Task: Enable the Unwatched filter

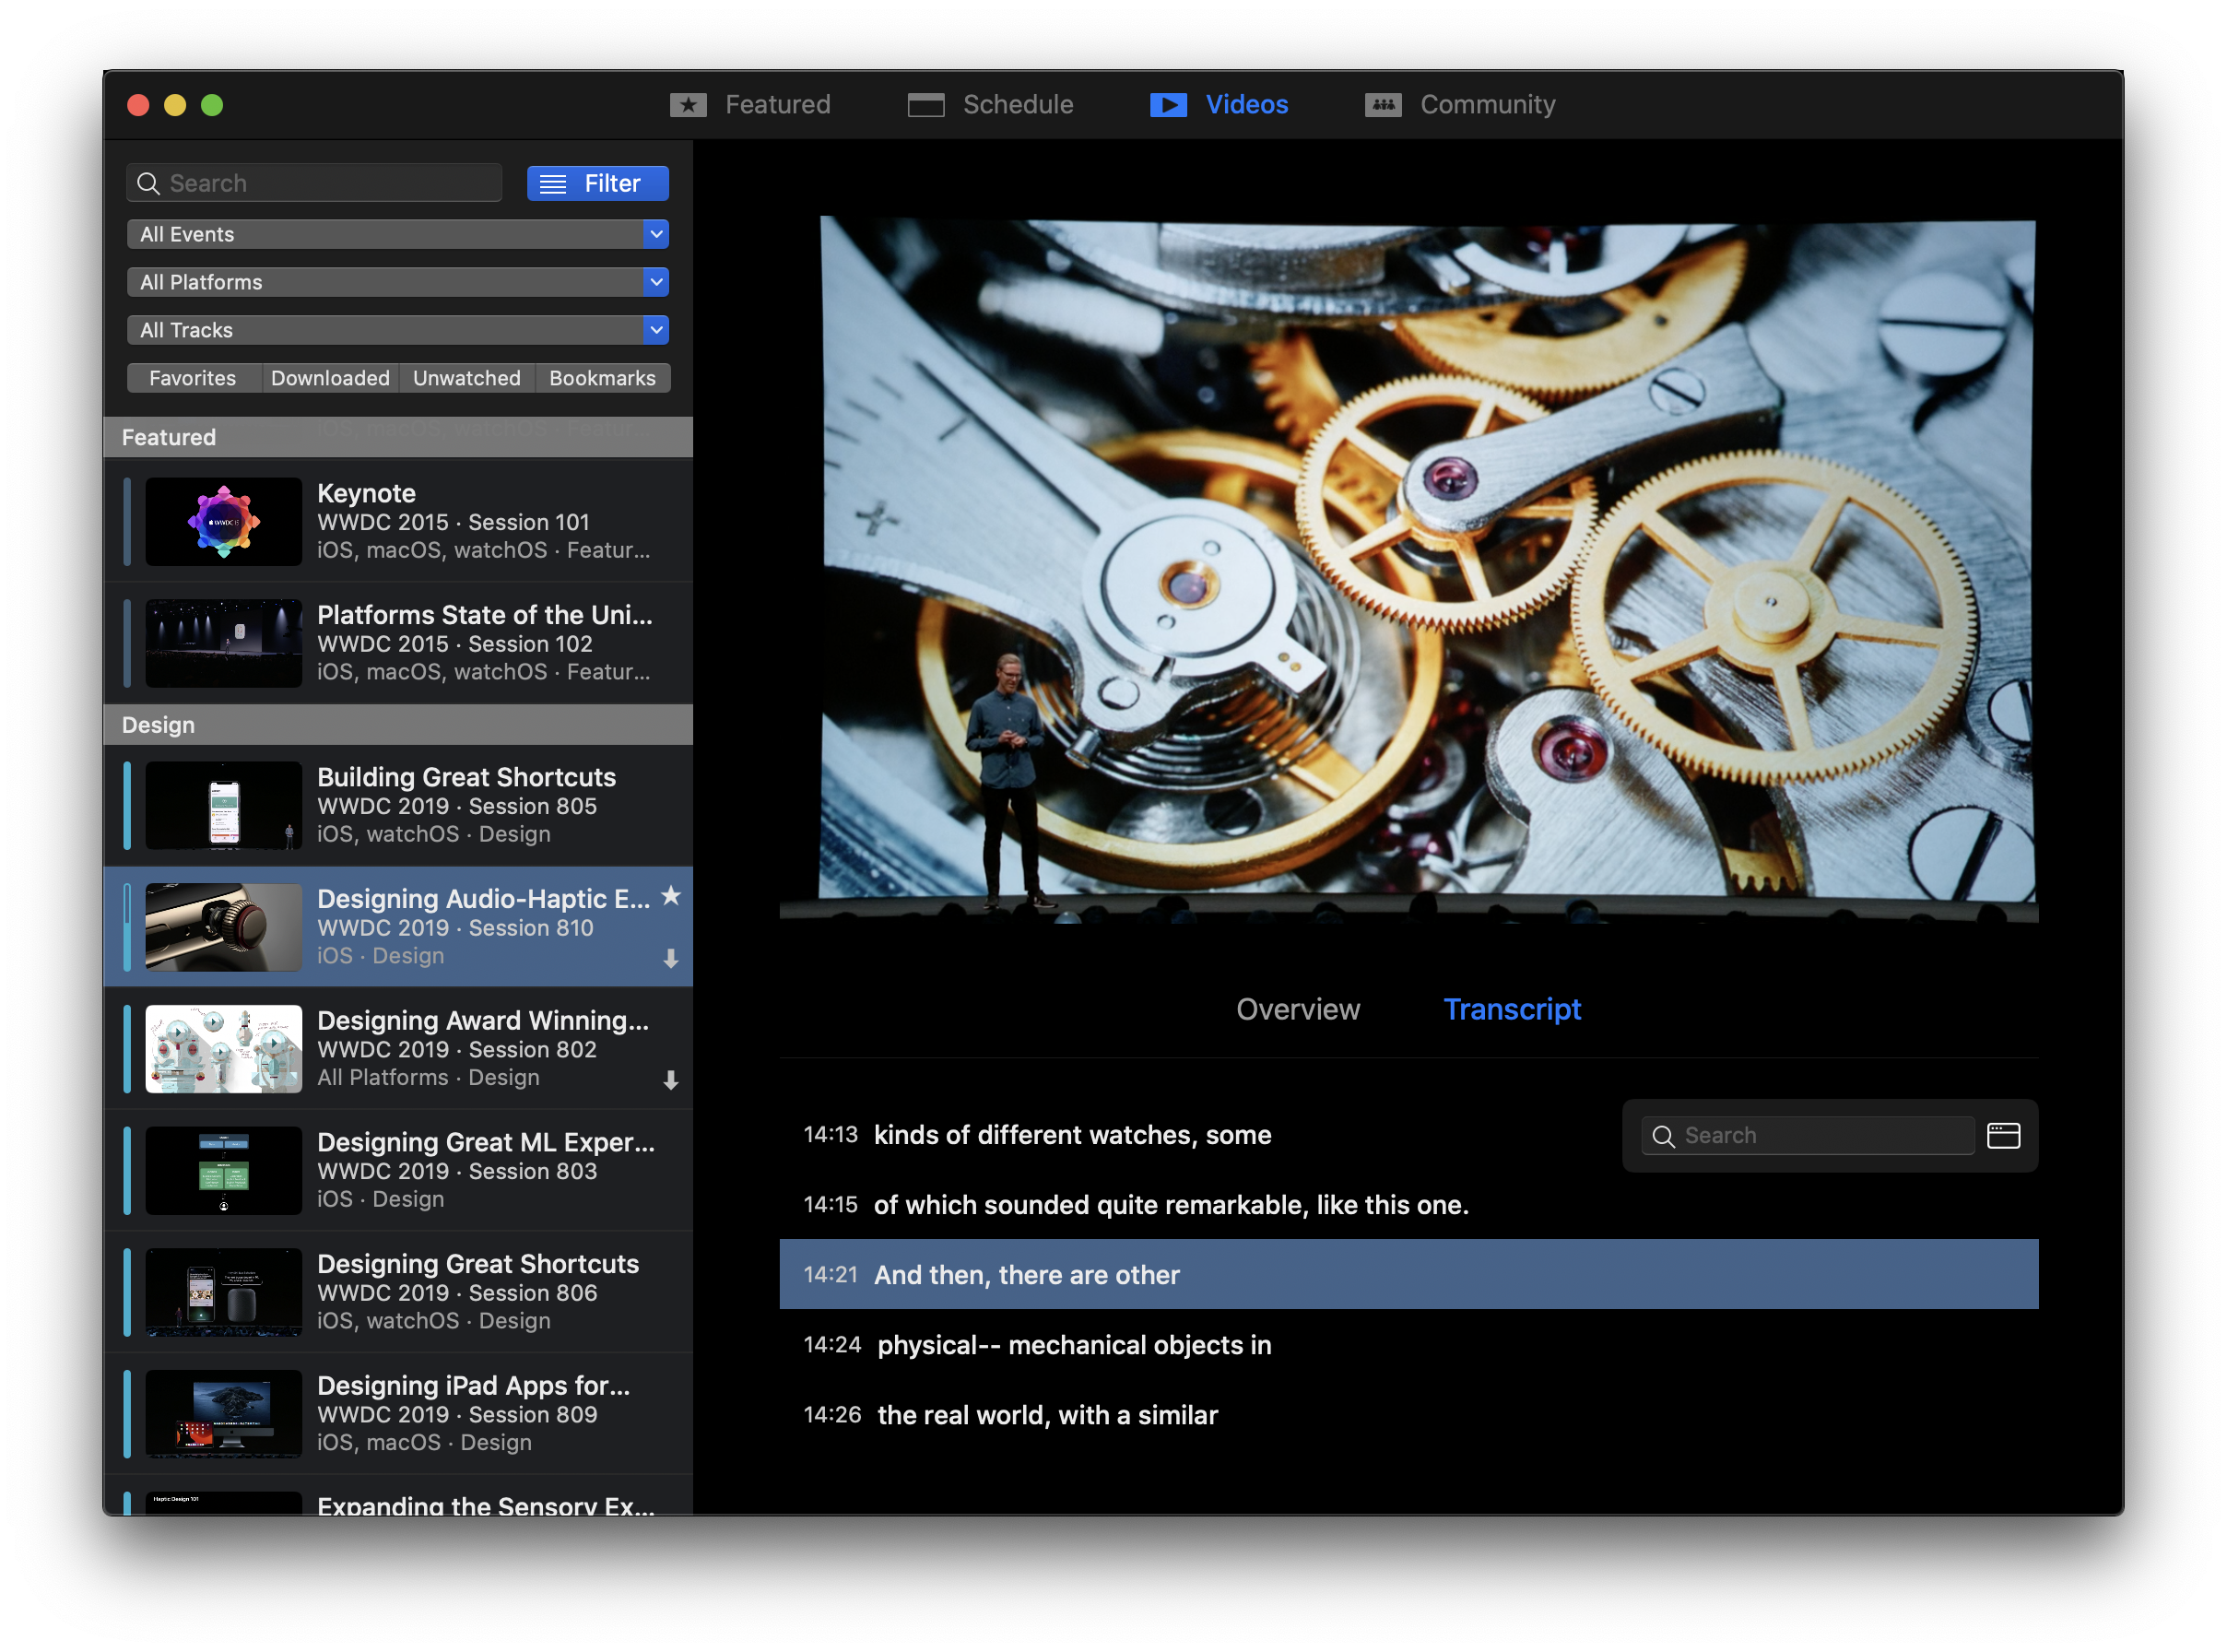Action: (466, 378)
